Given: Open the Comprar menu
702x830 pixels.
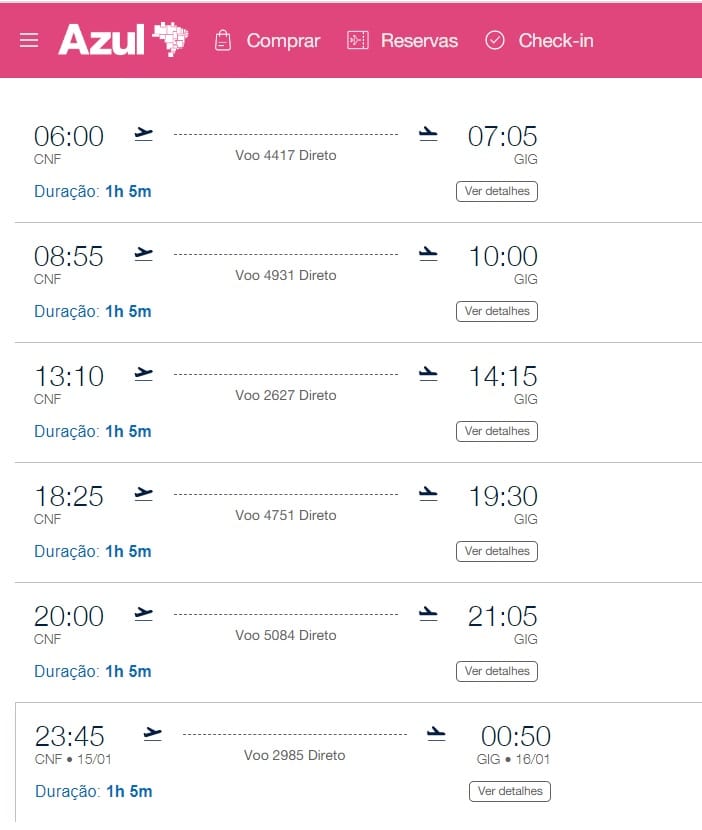Looking at the screenshot, I should point(283,41).
